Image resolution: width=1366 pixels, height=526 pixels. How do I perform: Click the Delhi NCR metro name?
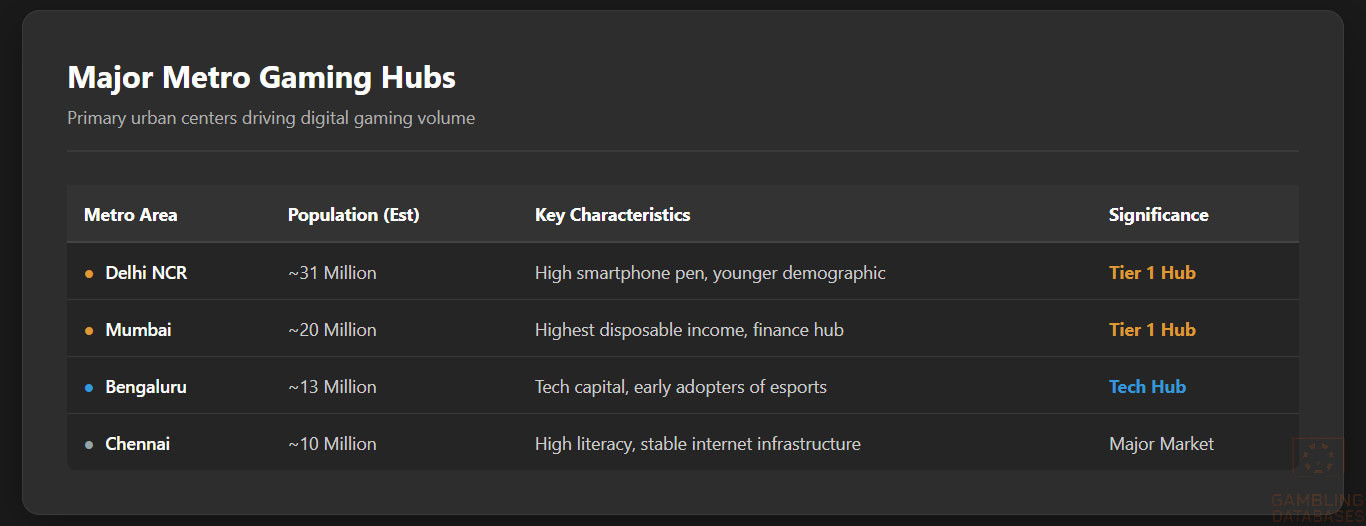coord(146,273)
